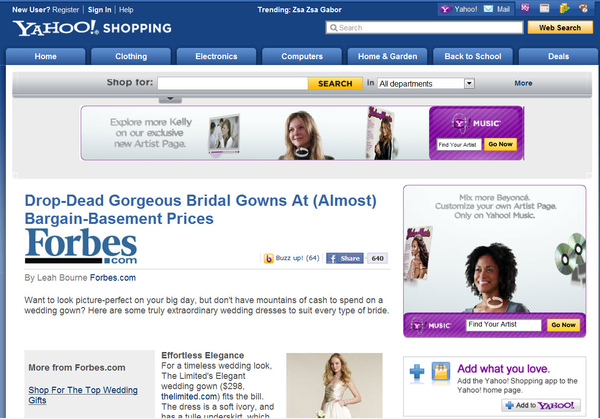This screenshot has width=600, height=419.
Task: Focus the Shop for input field
Action: pyautogui.click(x=233, y=83)
